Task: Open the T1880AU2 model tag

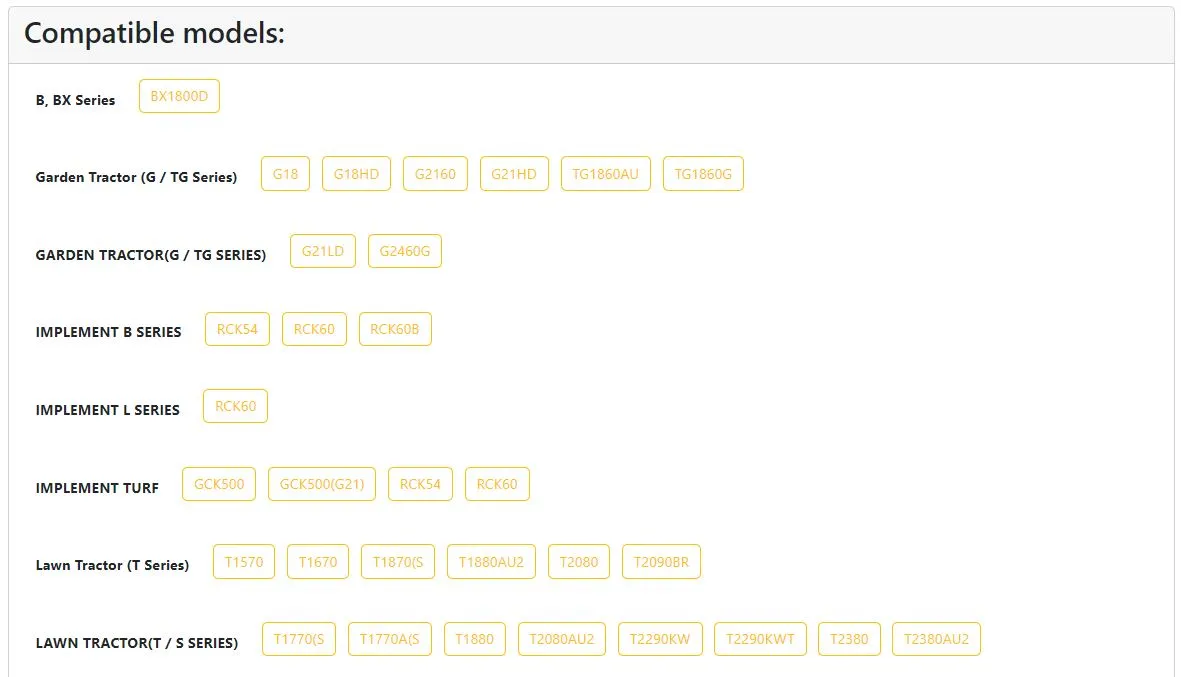Action: [x=491, y=562]
